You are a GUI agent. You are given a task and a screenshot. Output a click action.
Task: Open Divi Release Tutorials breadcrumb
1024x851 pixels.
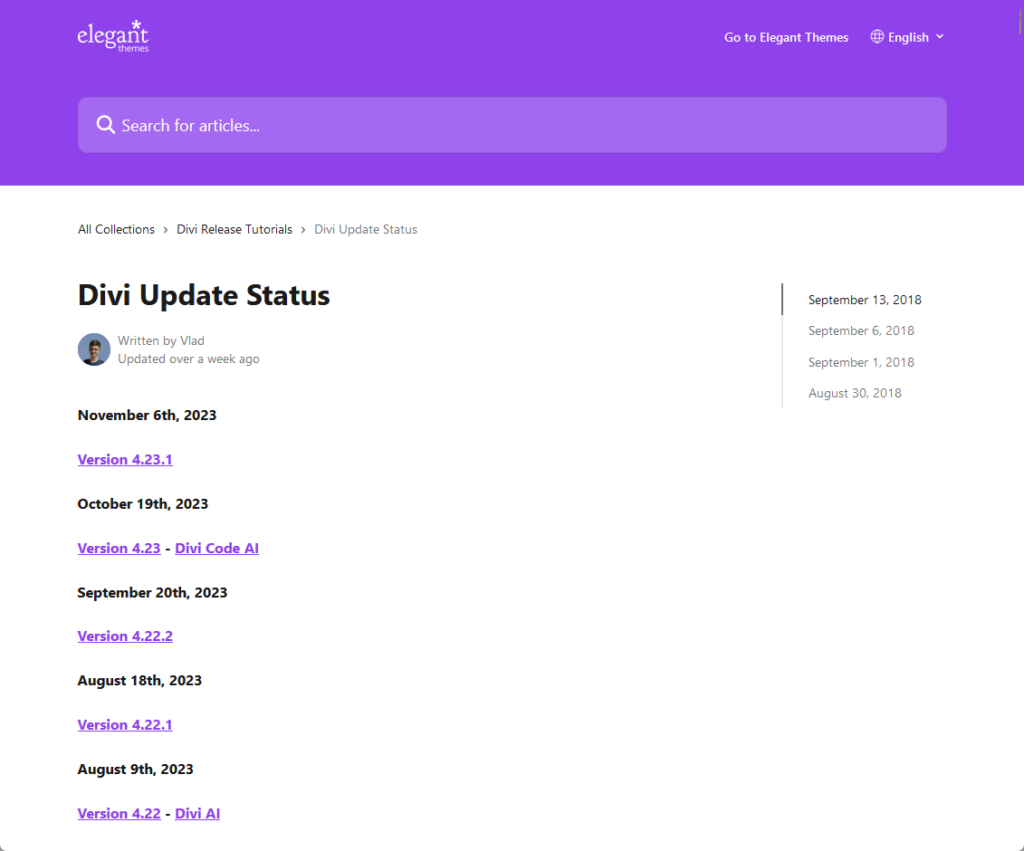234,229
